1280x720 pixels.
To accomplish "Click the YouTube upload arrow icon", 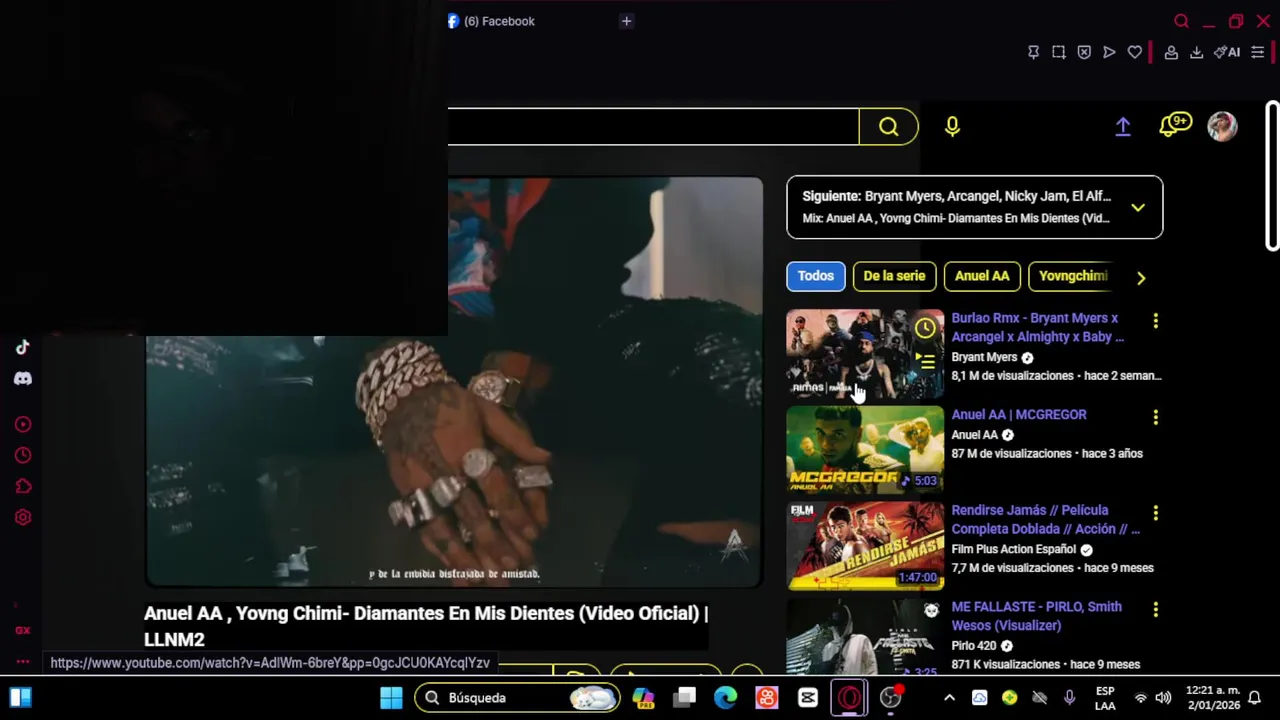I will pyautogui.click(x=1123, y=126).
